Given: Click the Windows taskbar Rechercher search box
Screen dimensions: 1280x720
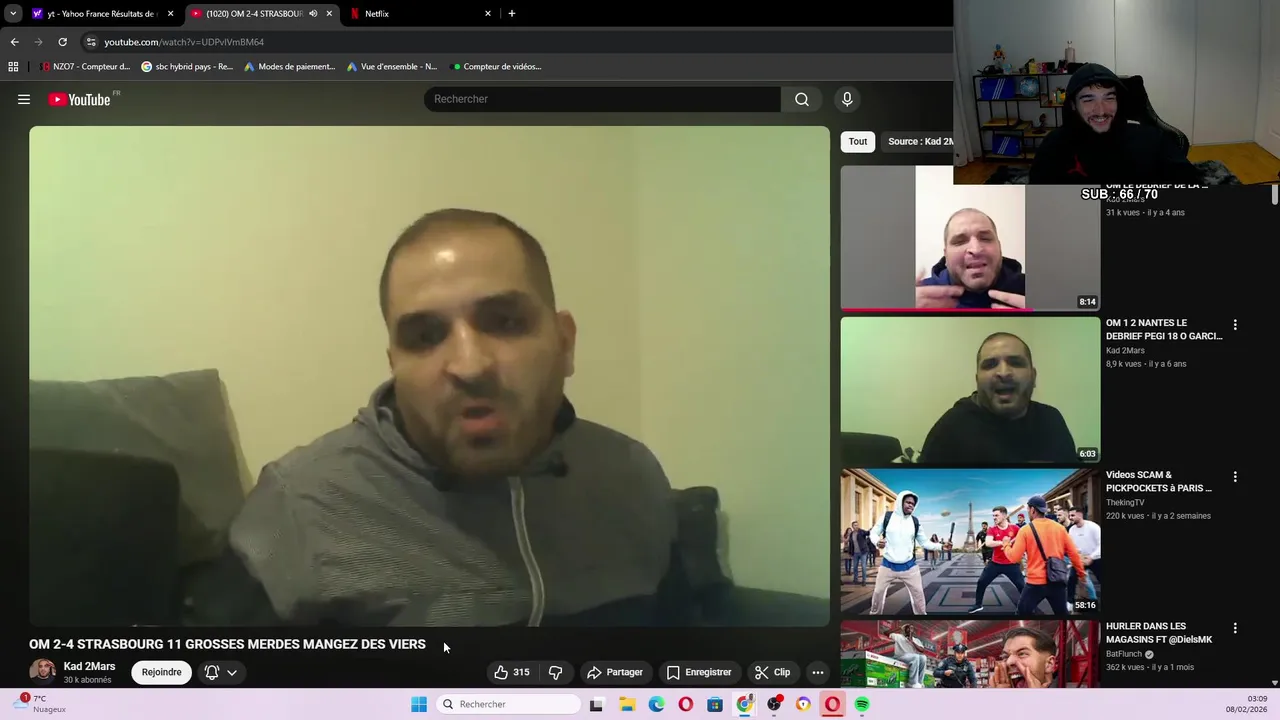Looking at the screenshot, I should pyautogui.click(x=510, y=704).
